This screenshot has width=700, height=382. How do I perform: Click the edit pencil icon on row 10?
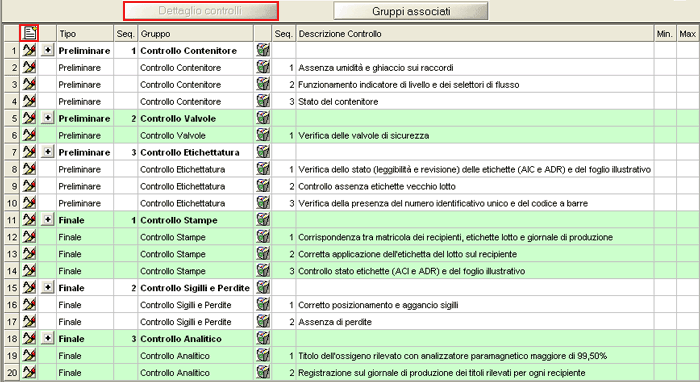tap(29, 203)
